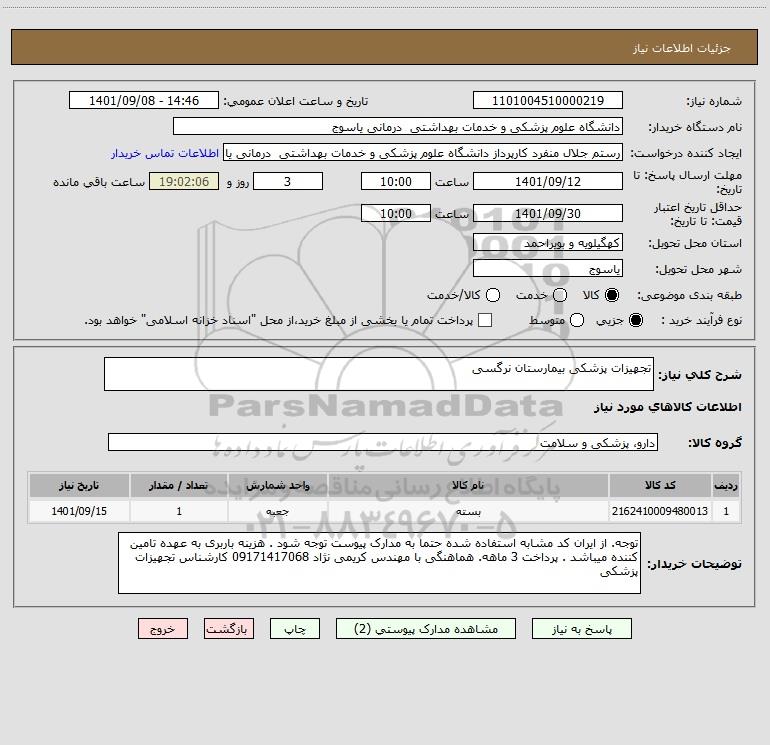Click the need date cell 1401/09/15
Viewport: 770px width, 745px height.
click(79, 511)
